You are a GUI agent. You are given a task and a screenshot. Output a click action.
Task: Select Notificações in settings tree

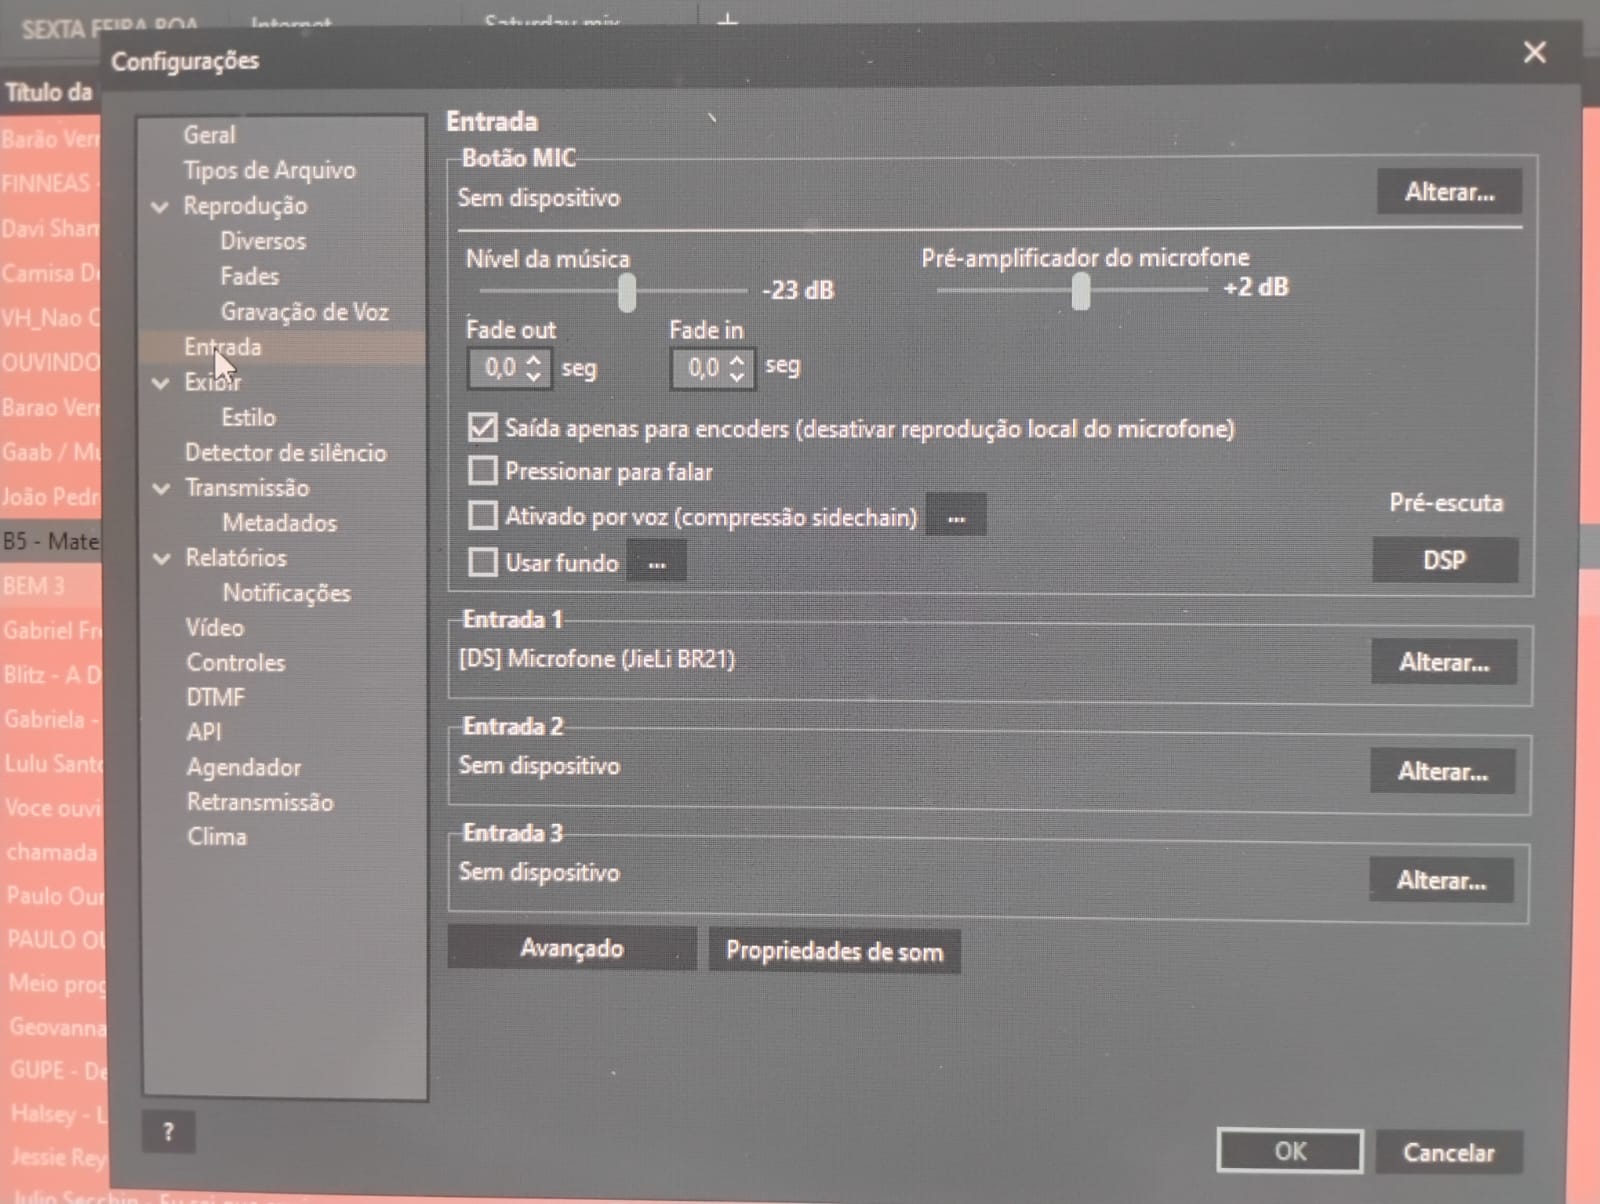[286, 593]
